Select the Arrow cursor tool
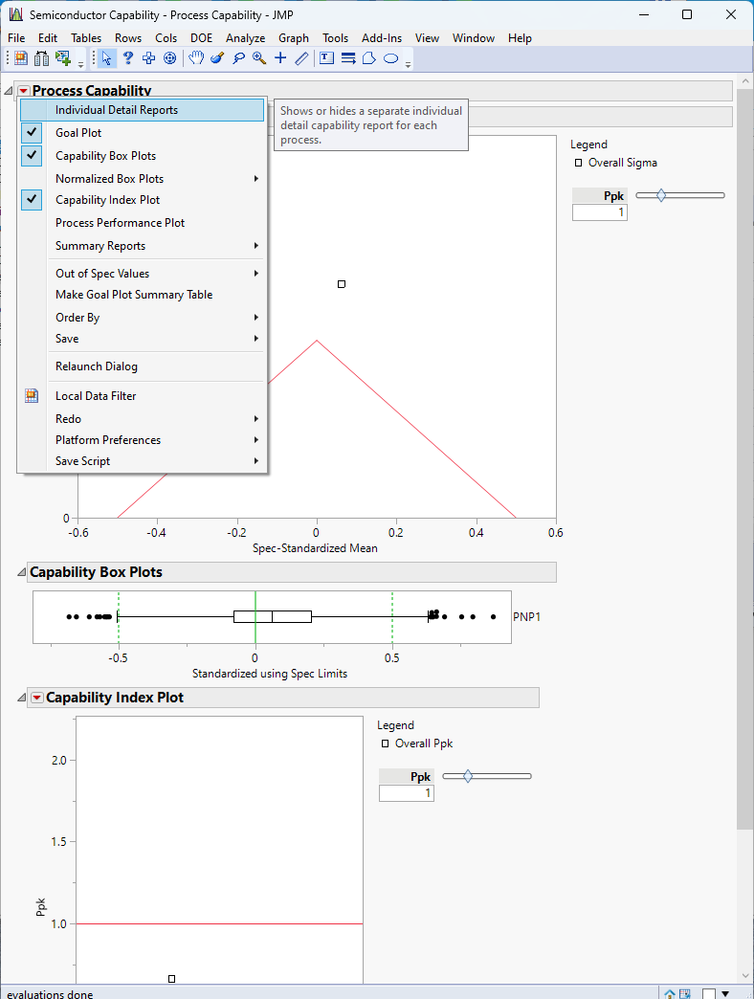This screenshot has height=999, width=754. tap(106, 59)
